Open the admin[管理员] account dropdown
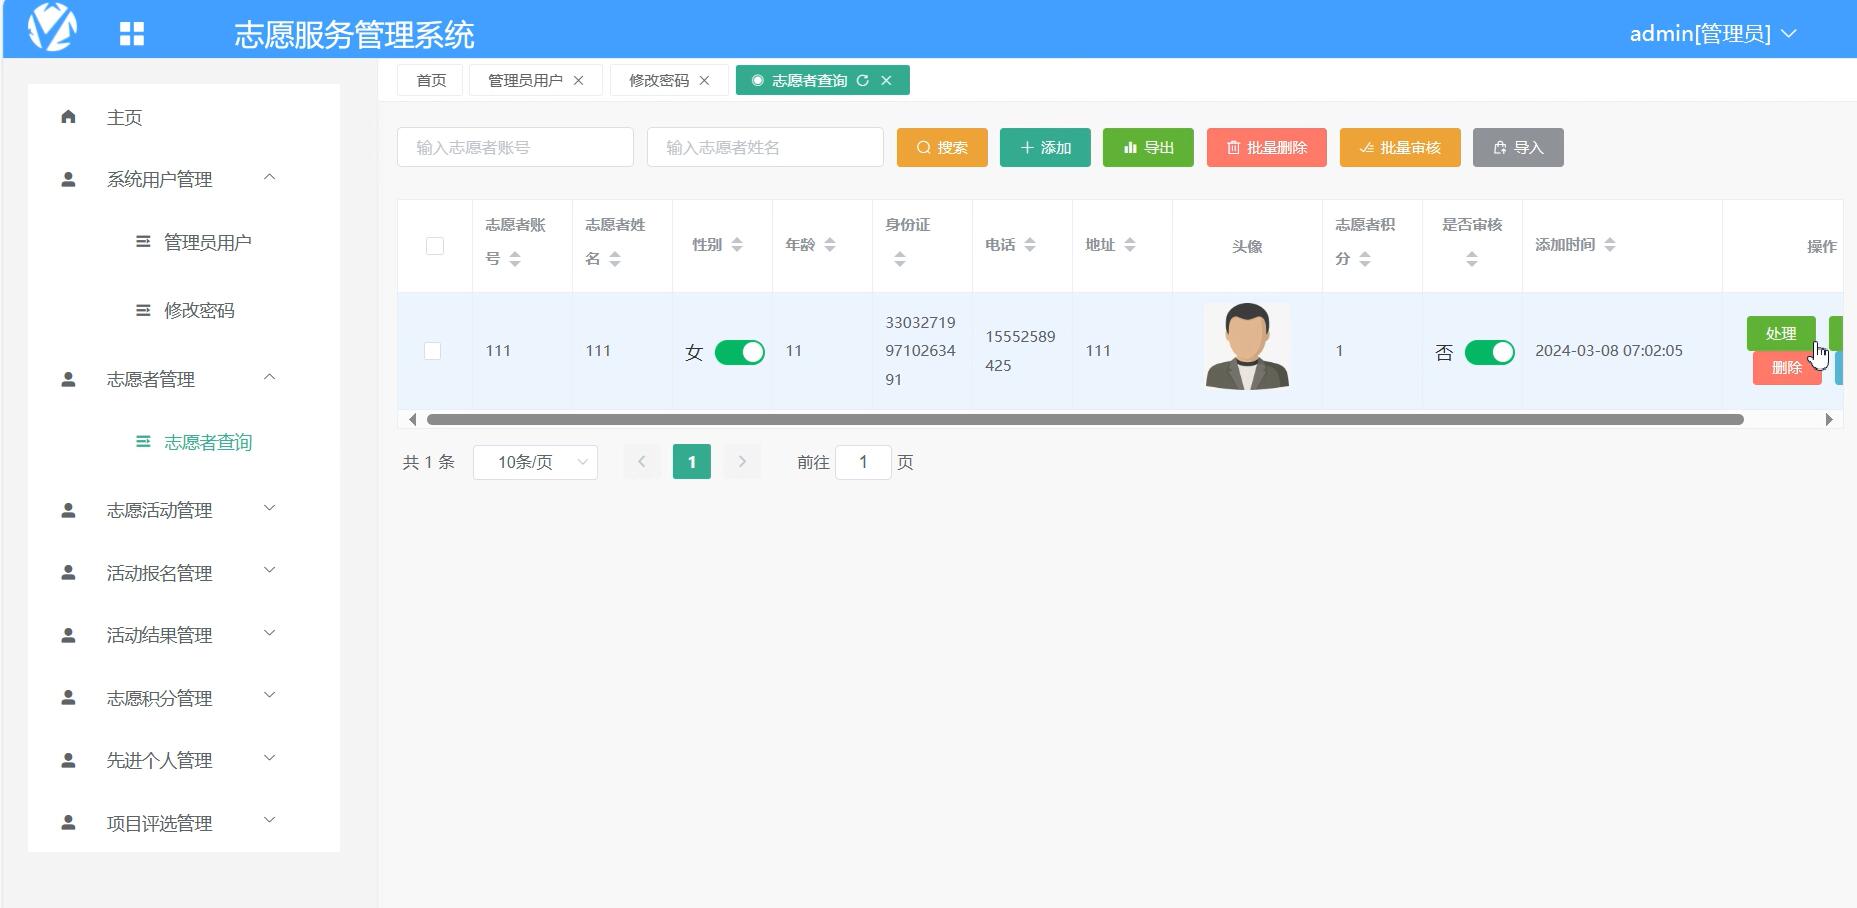Screen dimensions: 1857x908 point(1713,34)
